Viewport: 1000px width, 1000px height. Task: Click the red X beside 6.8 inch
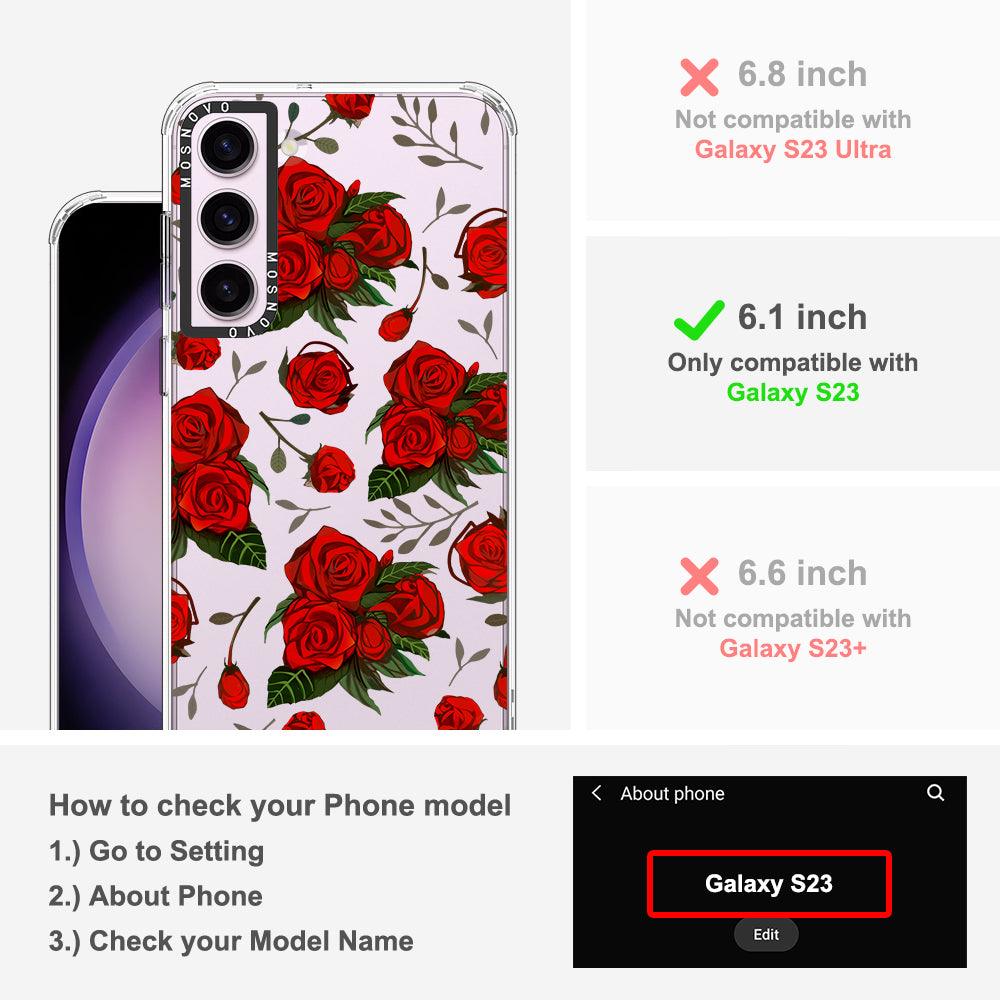coord(699,77)
